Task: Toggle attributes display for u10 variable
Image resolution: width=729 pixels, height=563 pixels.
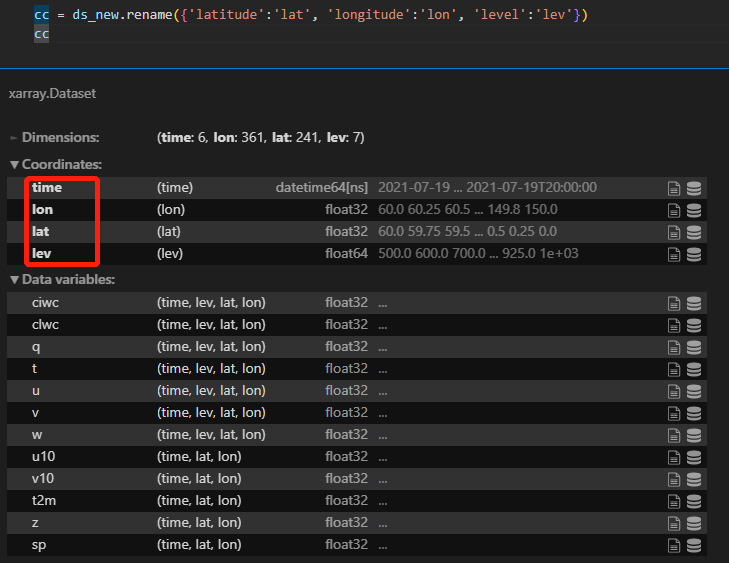Action: (x=675, y=457)
